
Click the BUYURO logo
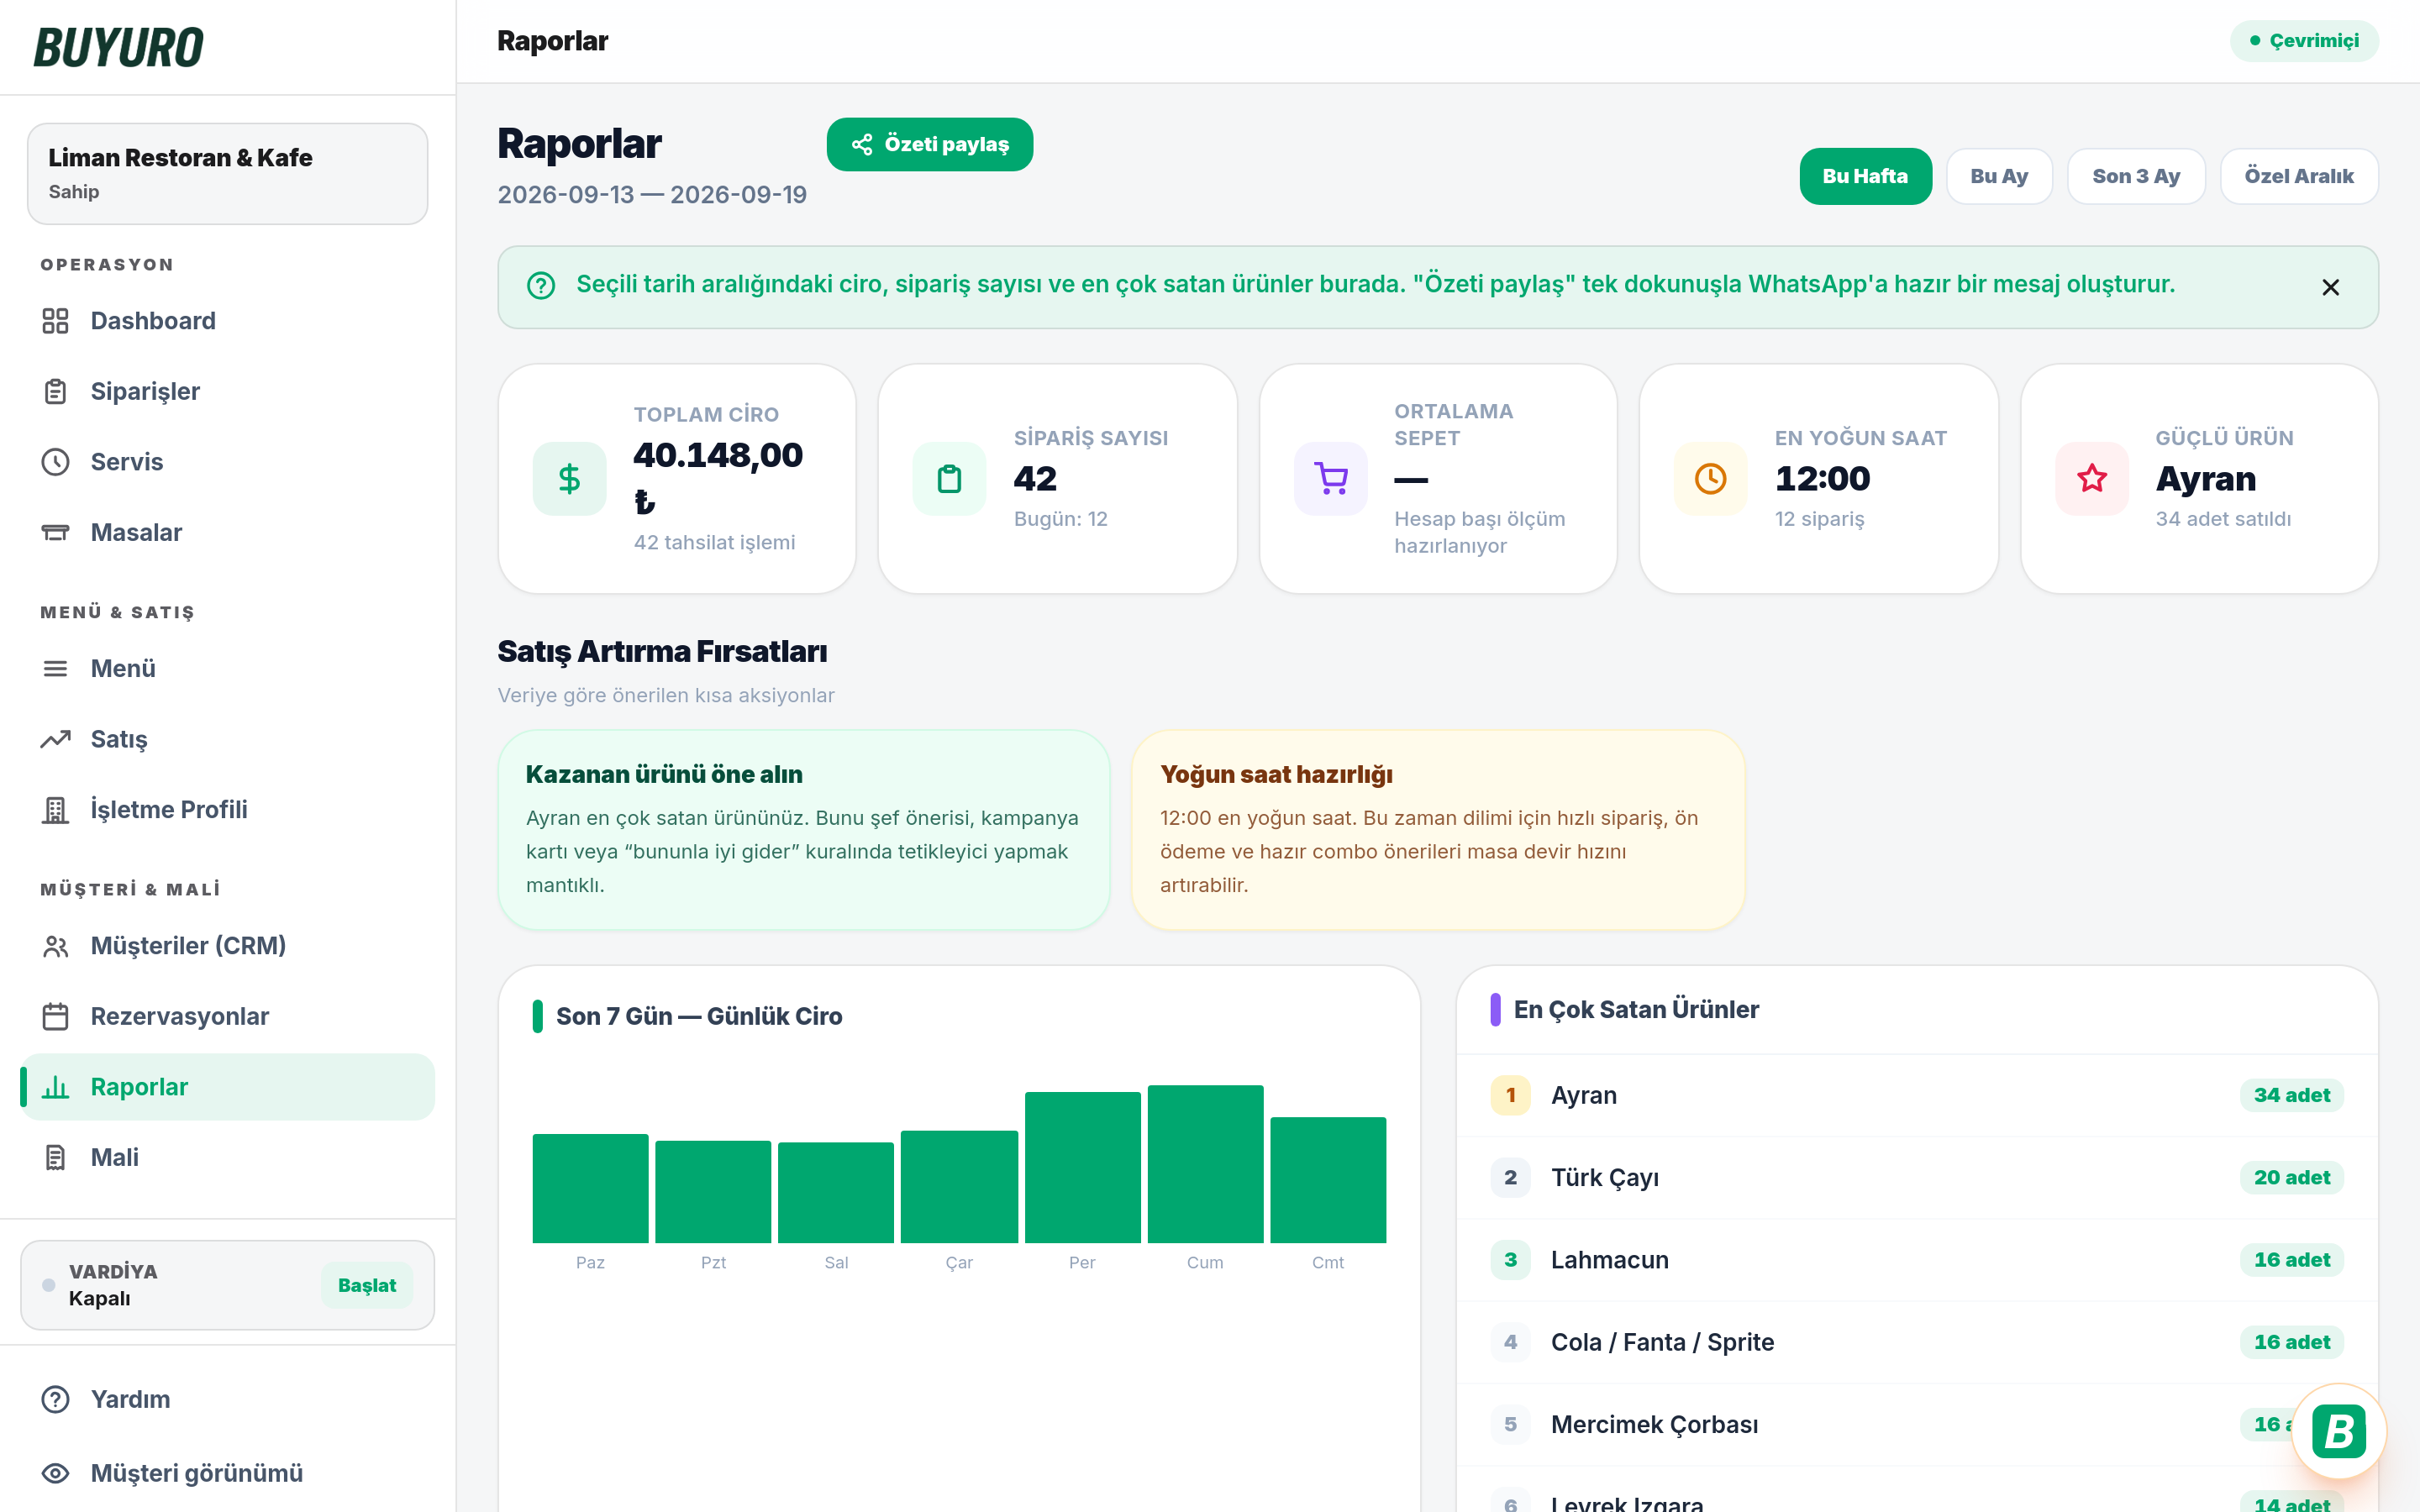[118, 47]
